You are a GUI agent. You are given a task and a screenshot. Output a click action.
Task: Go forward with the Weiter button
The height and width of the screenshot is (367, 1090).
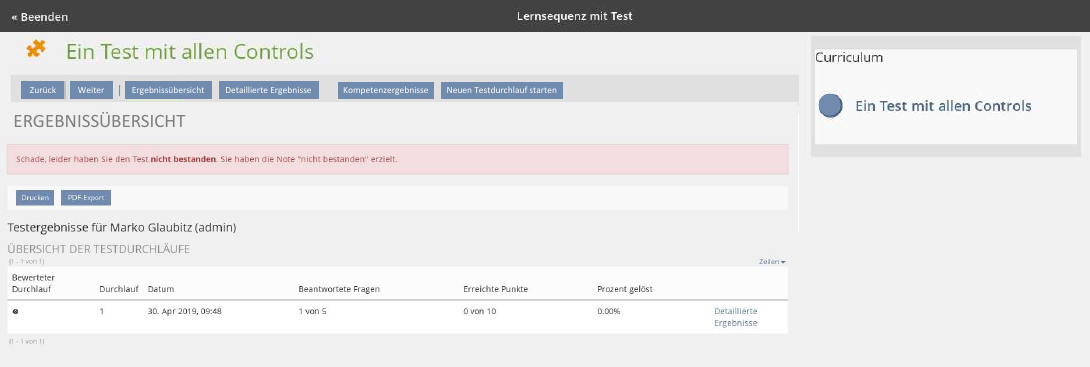coord(91,90)
